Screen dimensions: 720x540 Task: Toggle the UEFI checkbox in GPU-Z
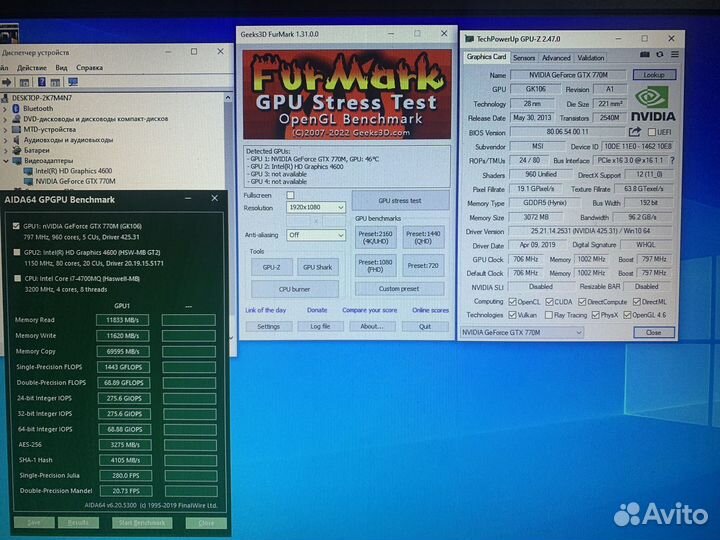pos(652,132)
